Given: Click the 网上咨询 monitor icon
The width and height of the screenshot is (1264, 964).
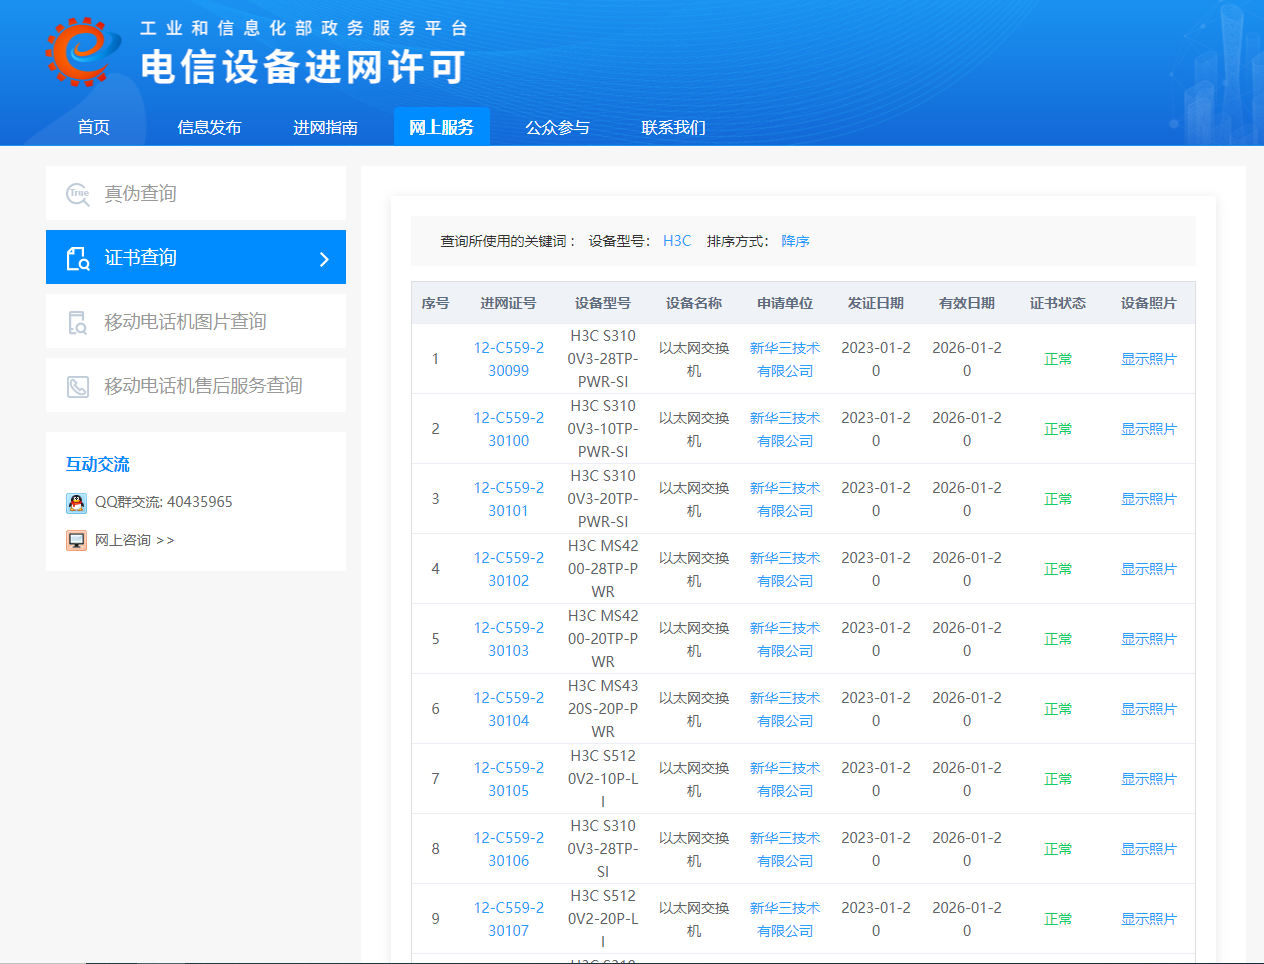Looking at the screenshot, I should pyautogui.click(x=77, y=540).
